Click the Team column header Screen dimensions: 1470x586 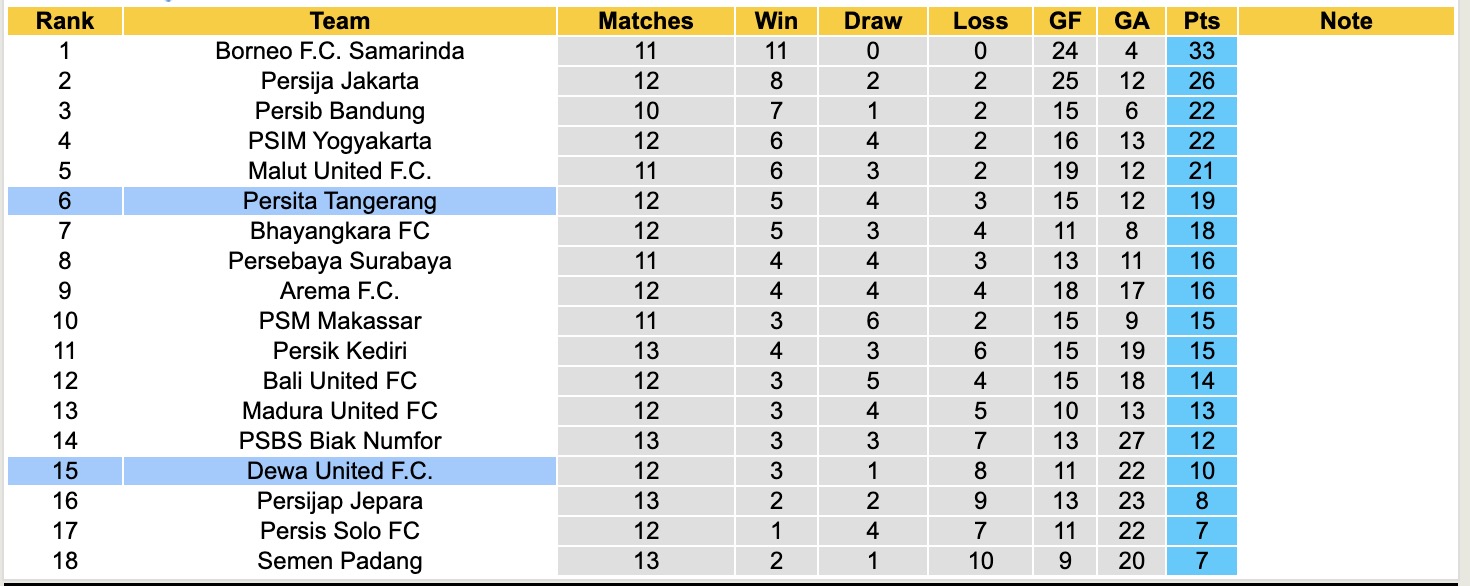pyautogui.click(x=339, y=21)
